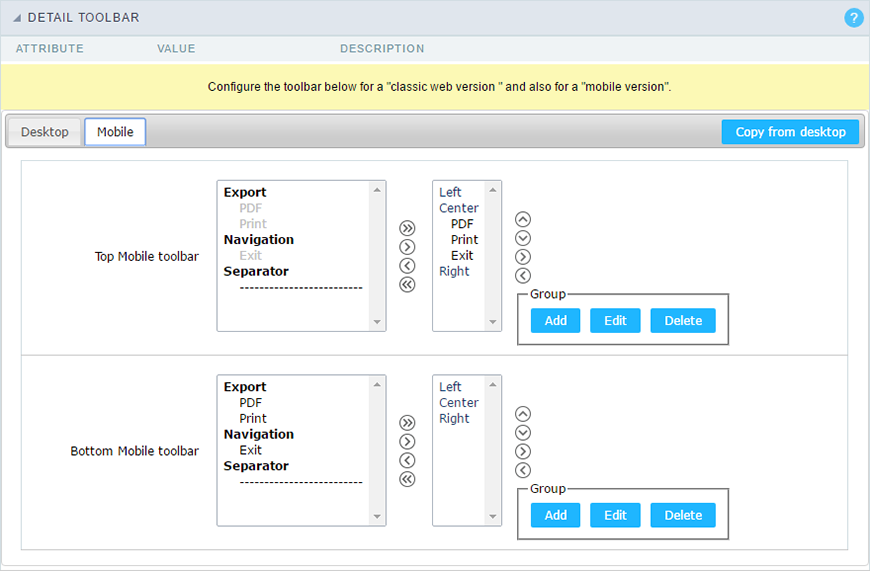Click move up arrow icon for Top Mobile toolbar
This screenshot has width=870, height=571.
click(x=522, y=219)
